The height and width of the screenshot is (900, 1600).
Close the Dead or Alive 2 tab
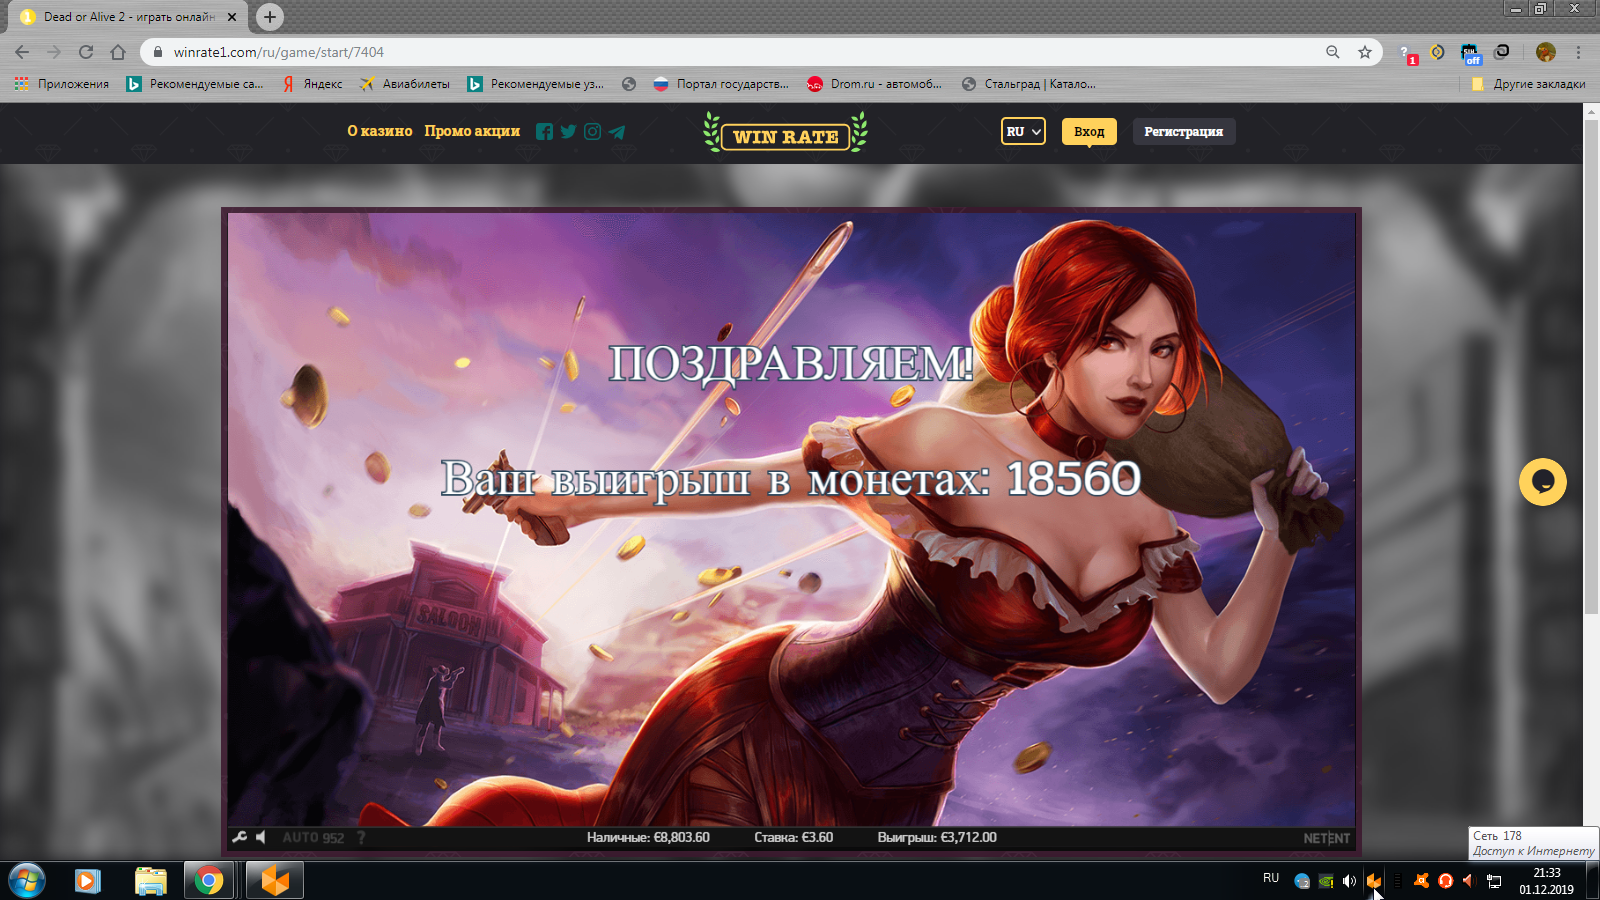pyautogui.click(x=232, y=17)
